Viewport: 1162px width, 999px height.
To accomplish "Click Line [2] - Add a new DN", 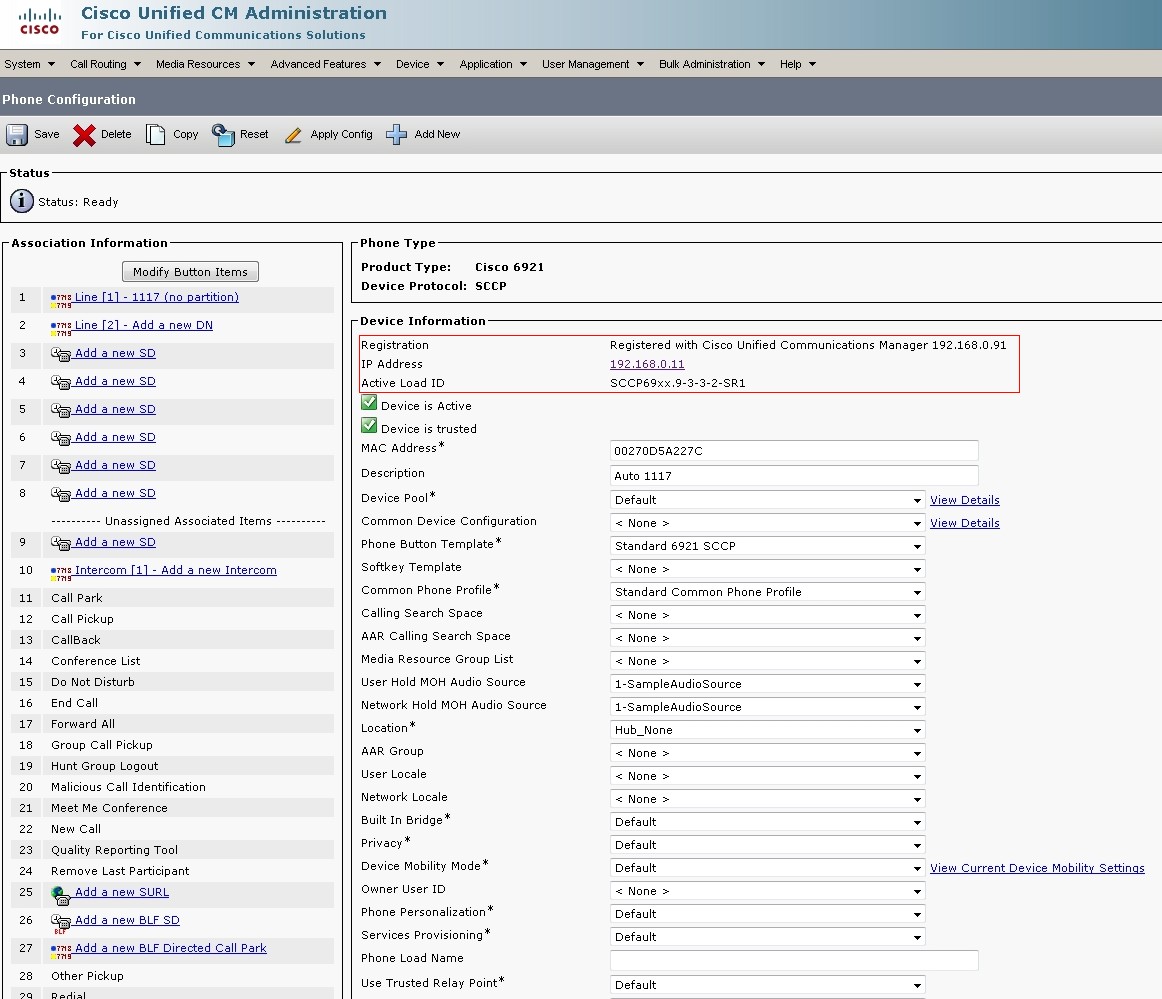I will coord(144,325).
